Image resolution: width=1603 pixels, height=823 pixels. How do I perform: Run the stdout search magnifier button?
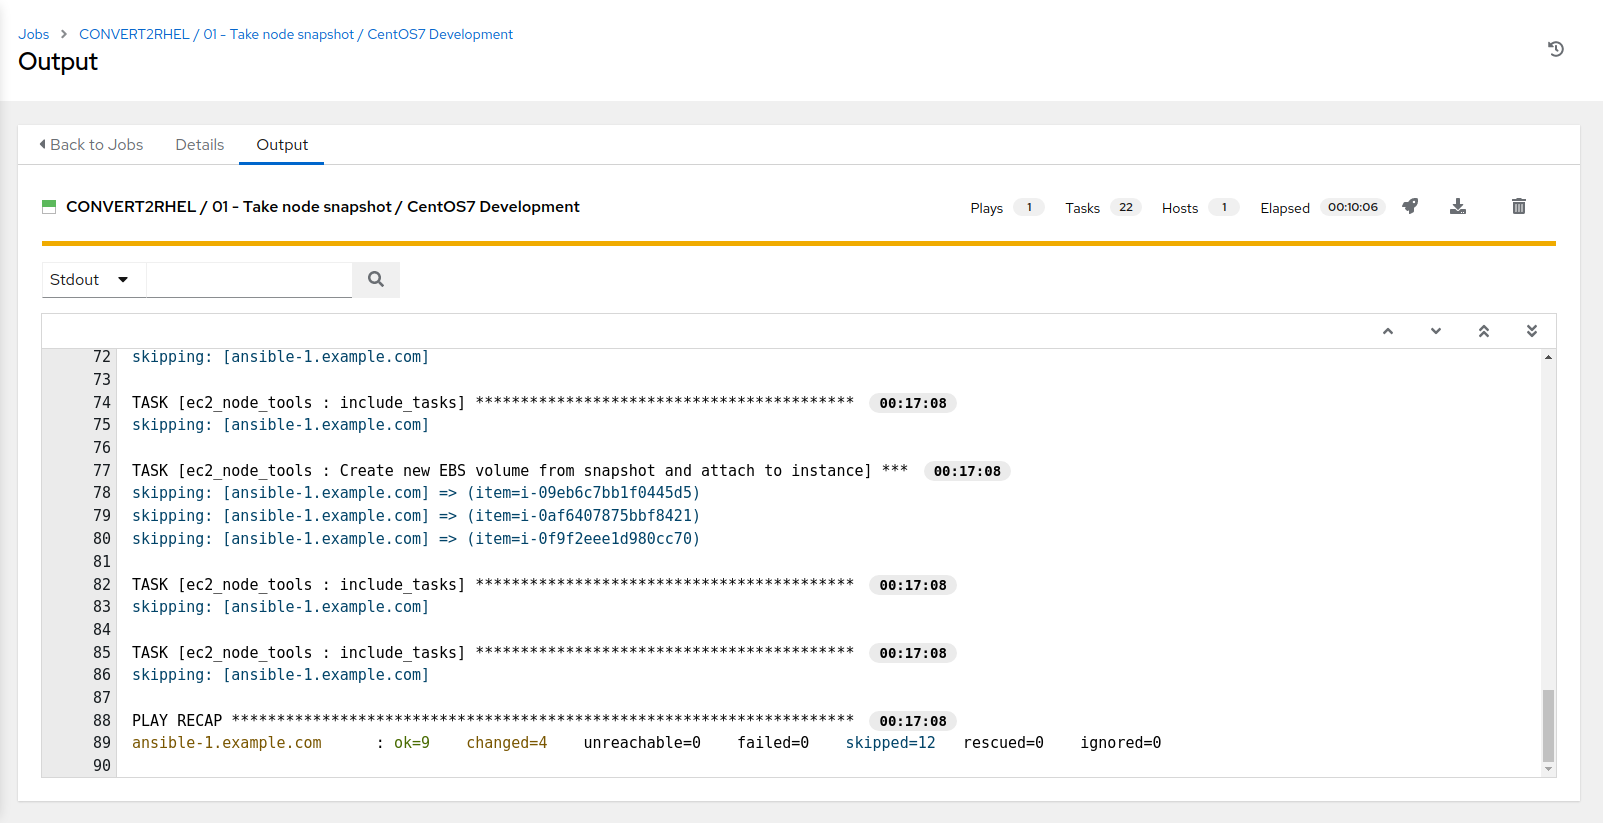pos(376,280)
